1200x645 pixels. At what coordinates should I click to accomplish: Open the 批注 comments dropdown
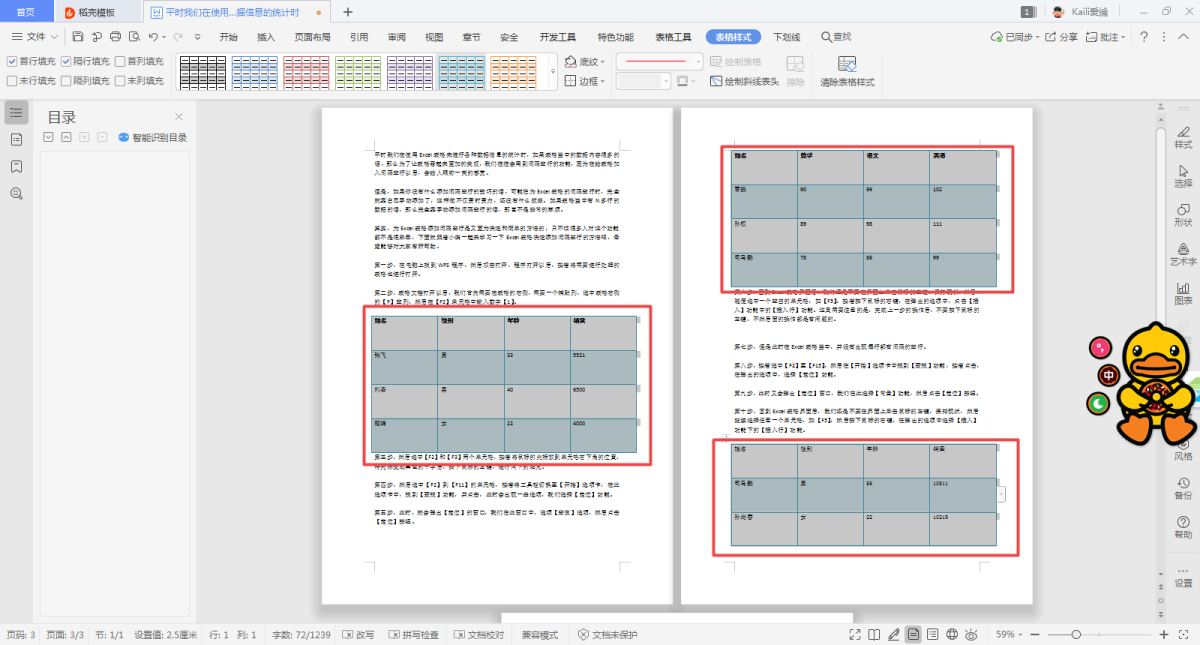pyautogui.click(x=1104, y=37)
